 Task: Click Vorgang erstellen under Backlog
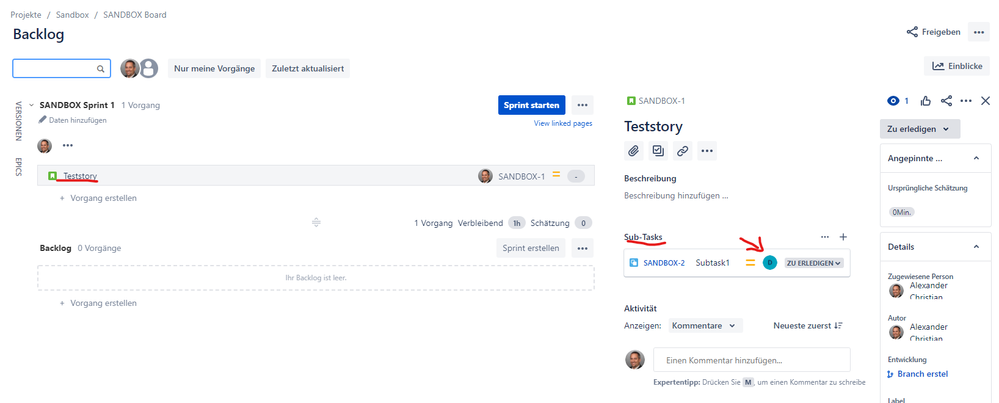98,303
